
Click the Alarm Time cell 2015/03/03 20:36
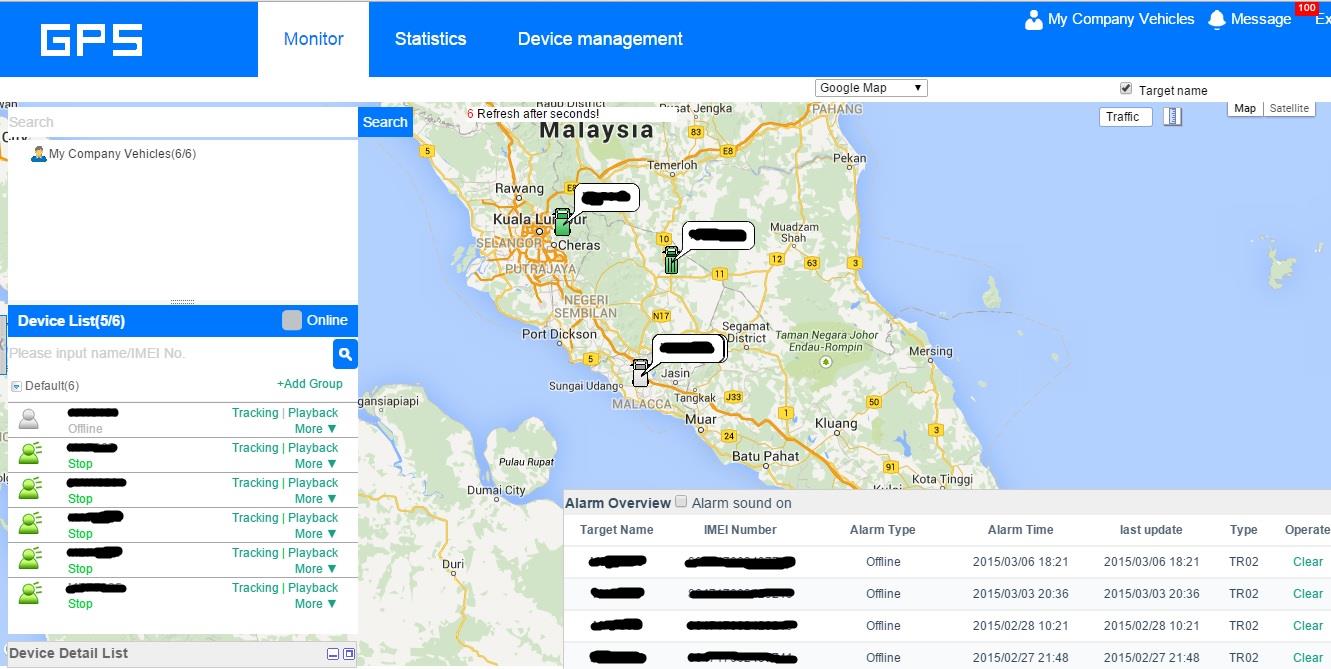coord(1021,594)
